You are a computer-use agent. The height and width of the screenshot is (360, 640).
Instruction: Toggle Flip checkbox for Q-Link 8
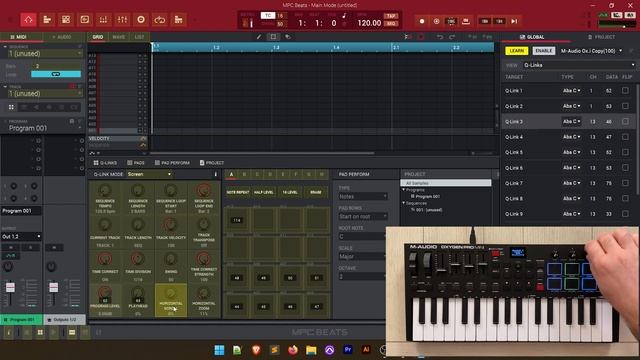point(625,198)
